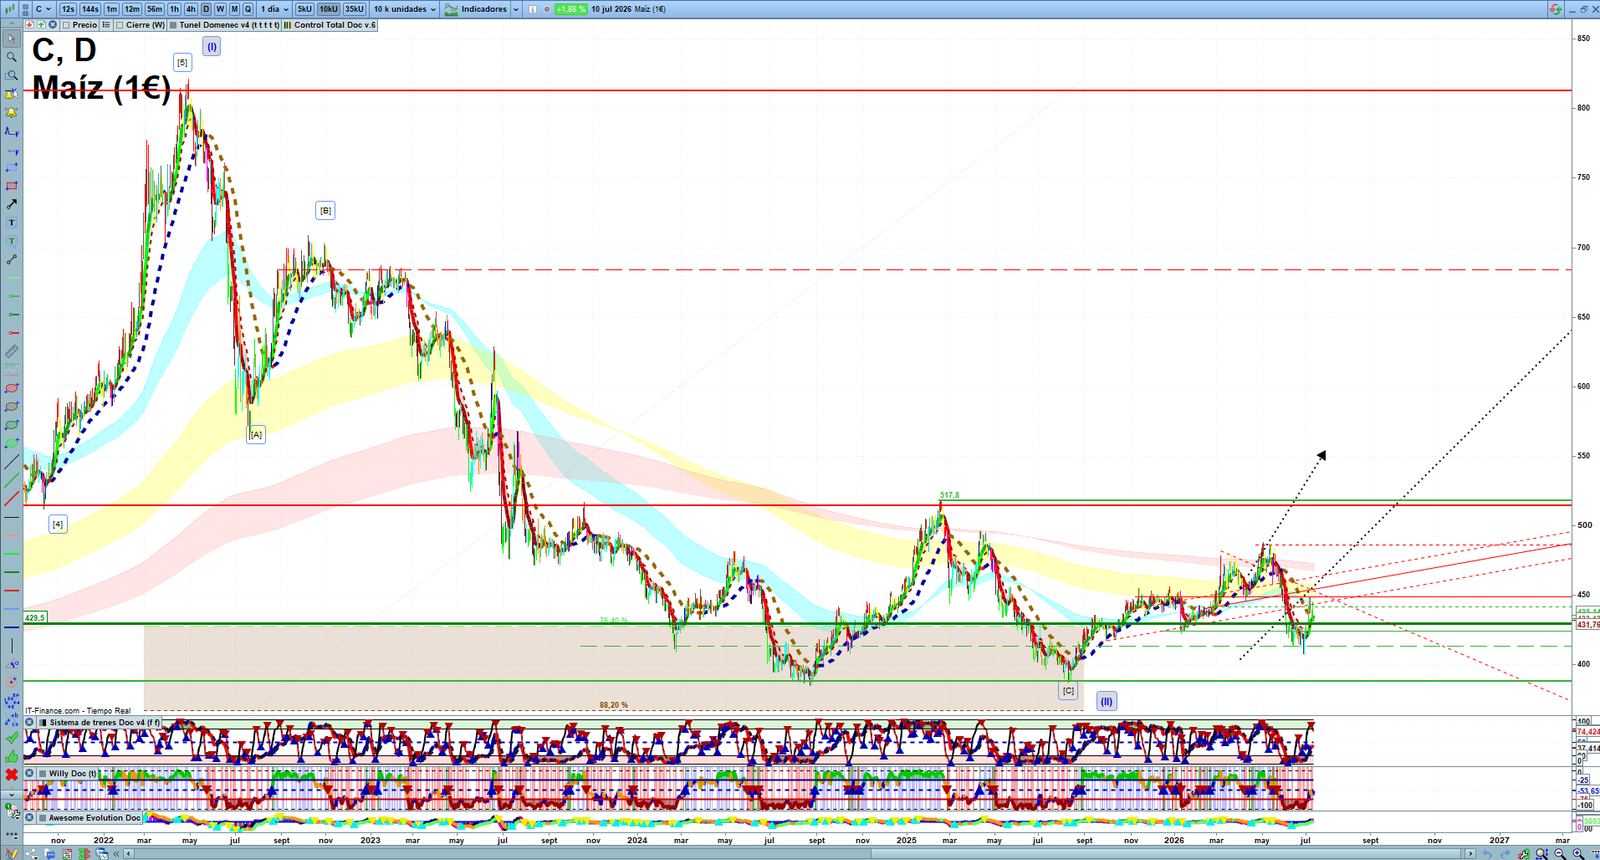Open the share icon in bottom bar
Viewport: 1600px width, 860px height.
pos(31,854)
